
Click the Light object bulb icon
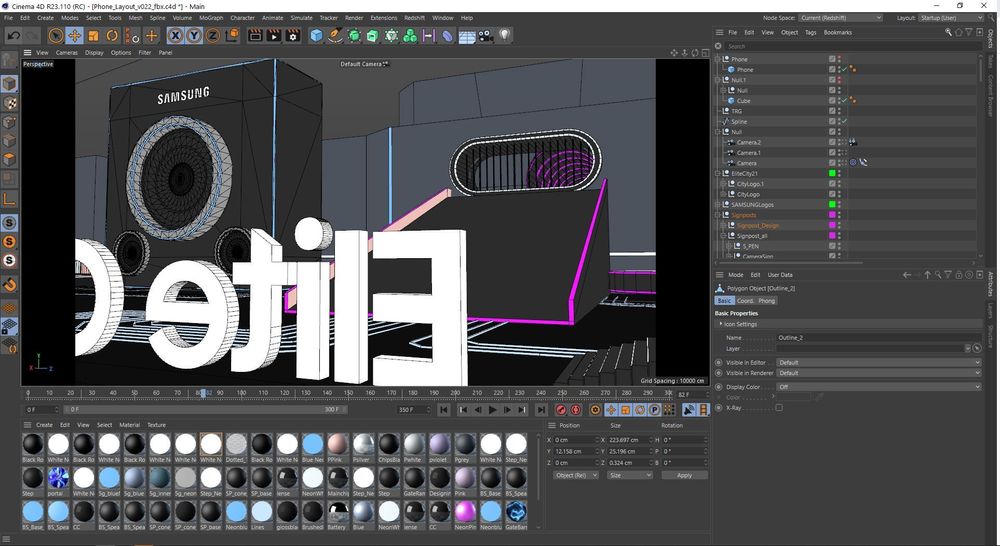[505, 35]
